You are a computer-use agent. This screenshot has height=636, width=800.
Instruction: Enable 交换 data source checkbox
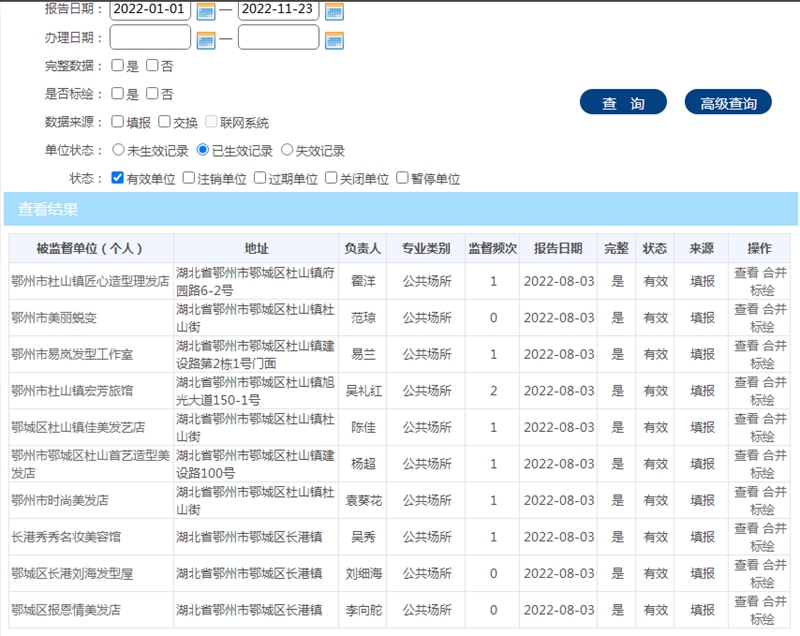pos(164,121)
